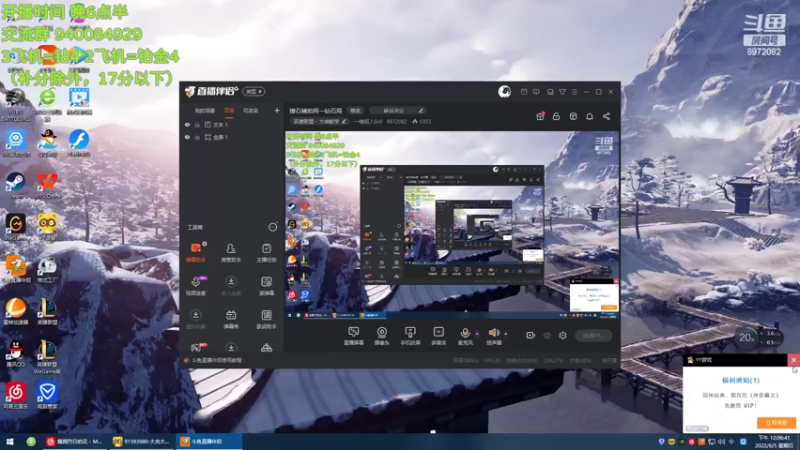Open 斗鱼直播伴侣使用教程 link in status bar
This screenshot has height=450, width=800.
click(x=217, y=361)
